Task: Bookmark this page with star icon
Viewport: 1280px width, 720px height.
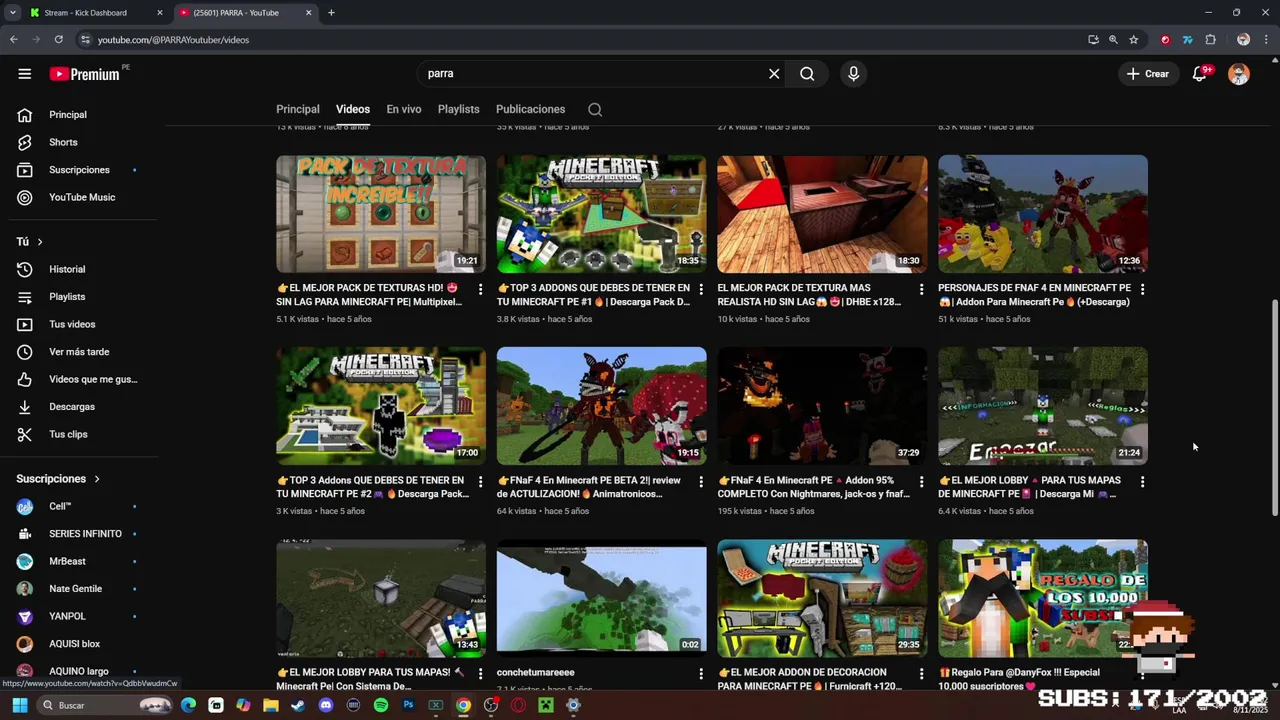Action: click(1134, 40)
